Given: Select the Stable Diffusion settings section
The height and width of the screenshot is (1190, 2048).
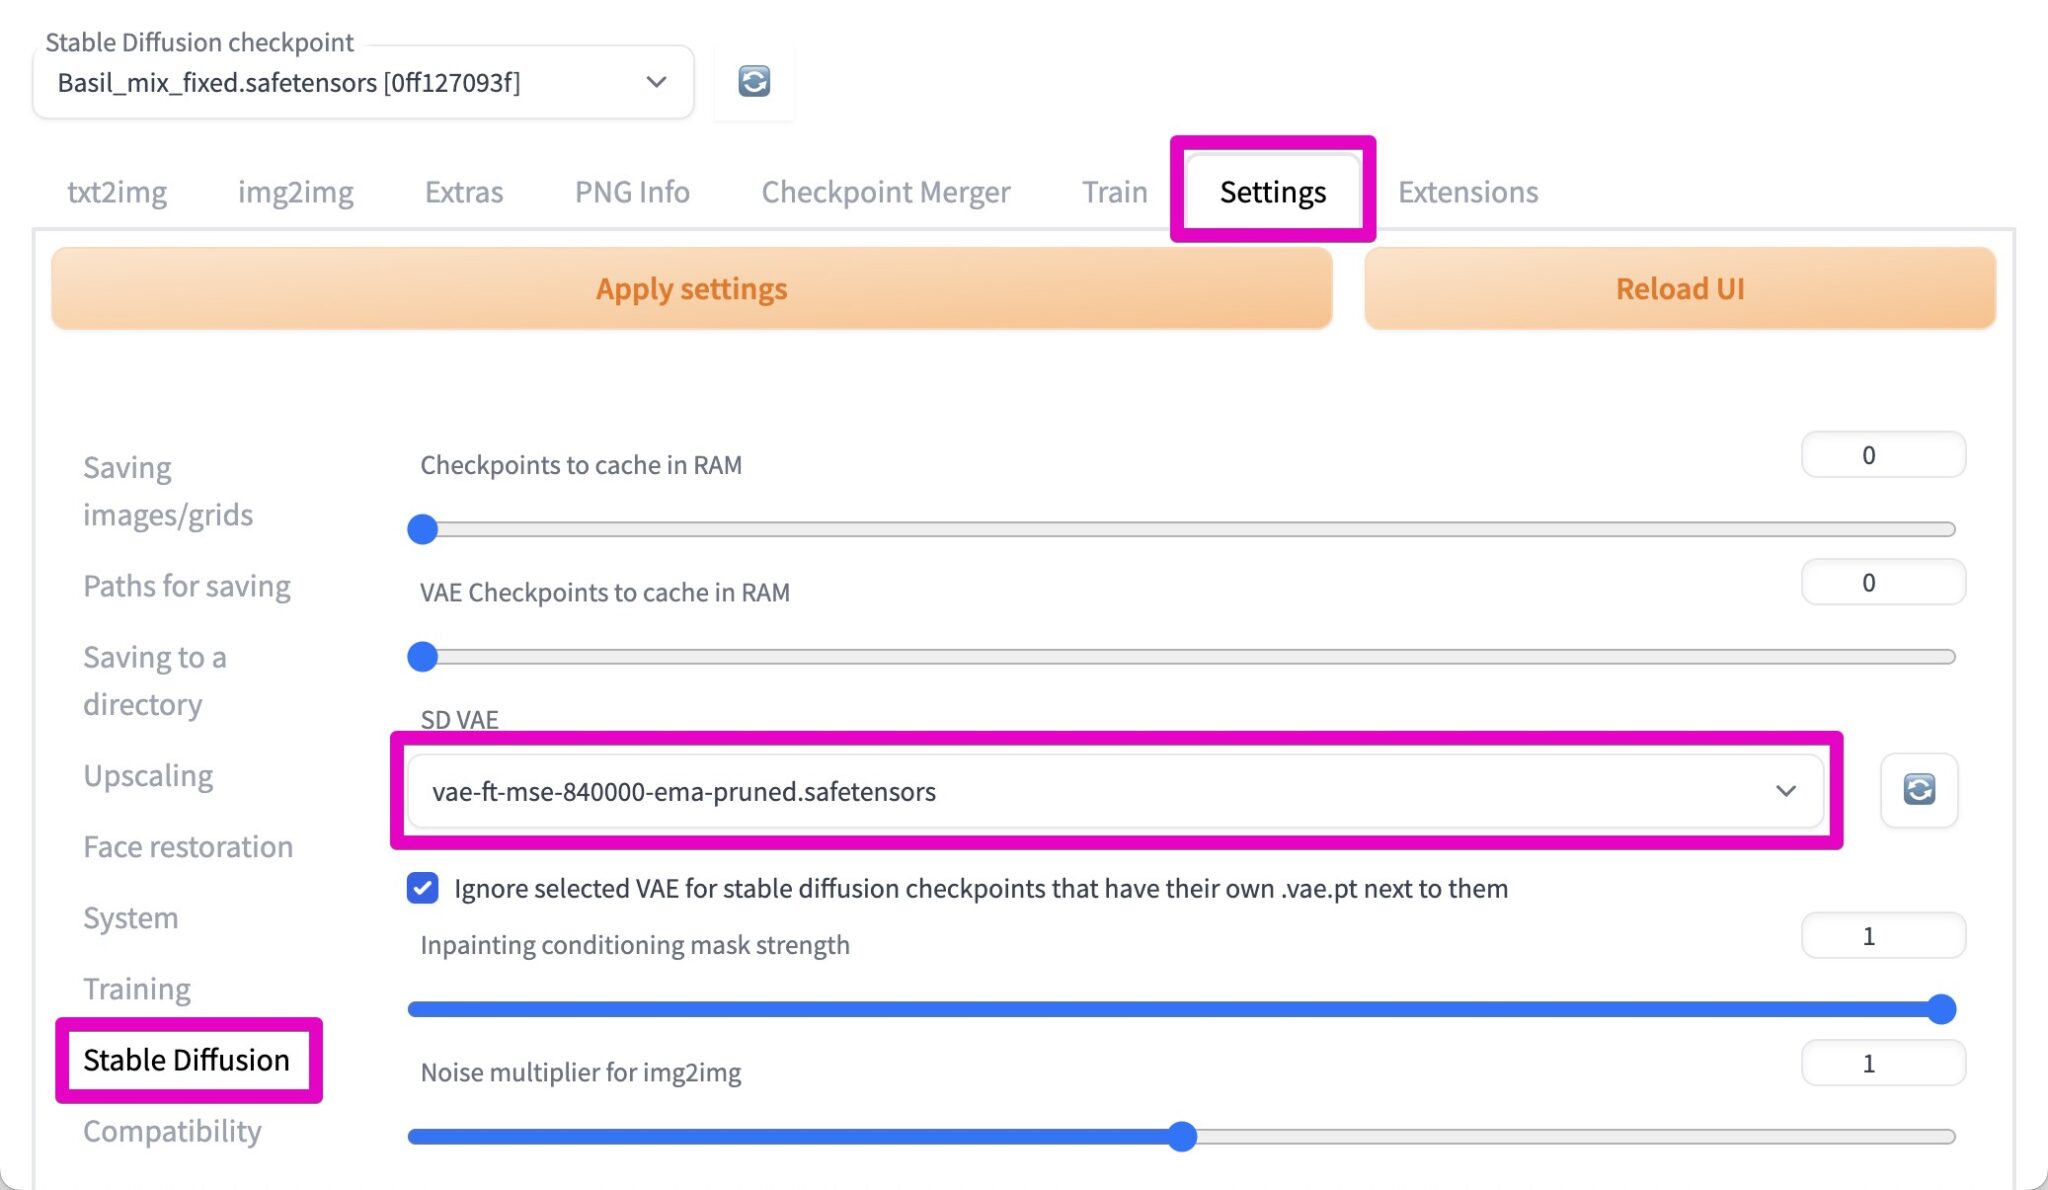Looking at the screenshot, I should (189, 1060).
